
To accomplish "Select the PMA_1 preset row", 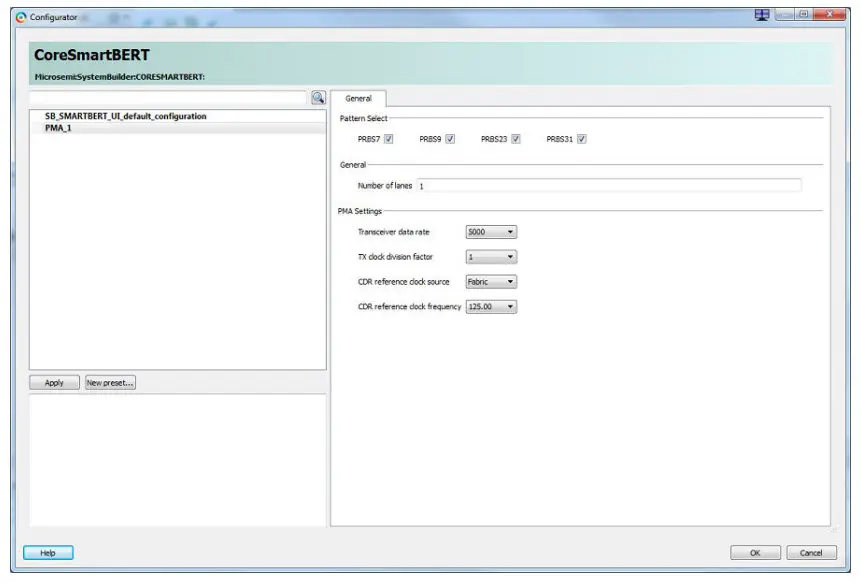I will (178, 128).
